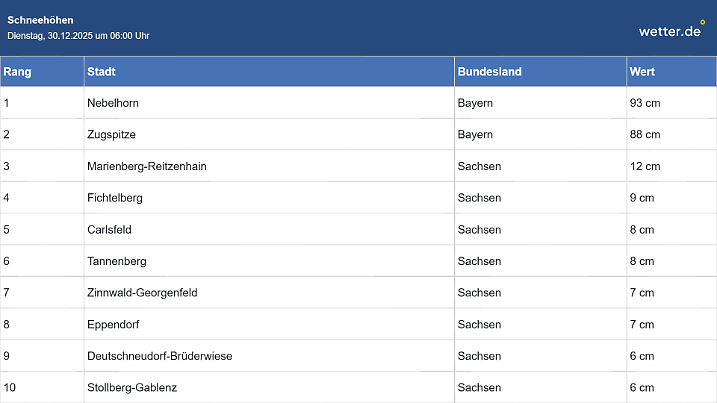Select the 12 cm value cell

(x=644, y=166)
